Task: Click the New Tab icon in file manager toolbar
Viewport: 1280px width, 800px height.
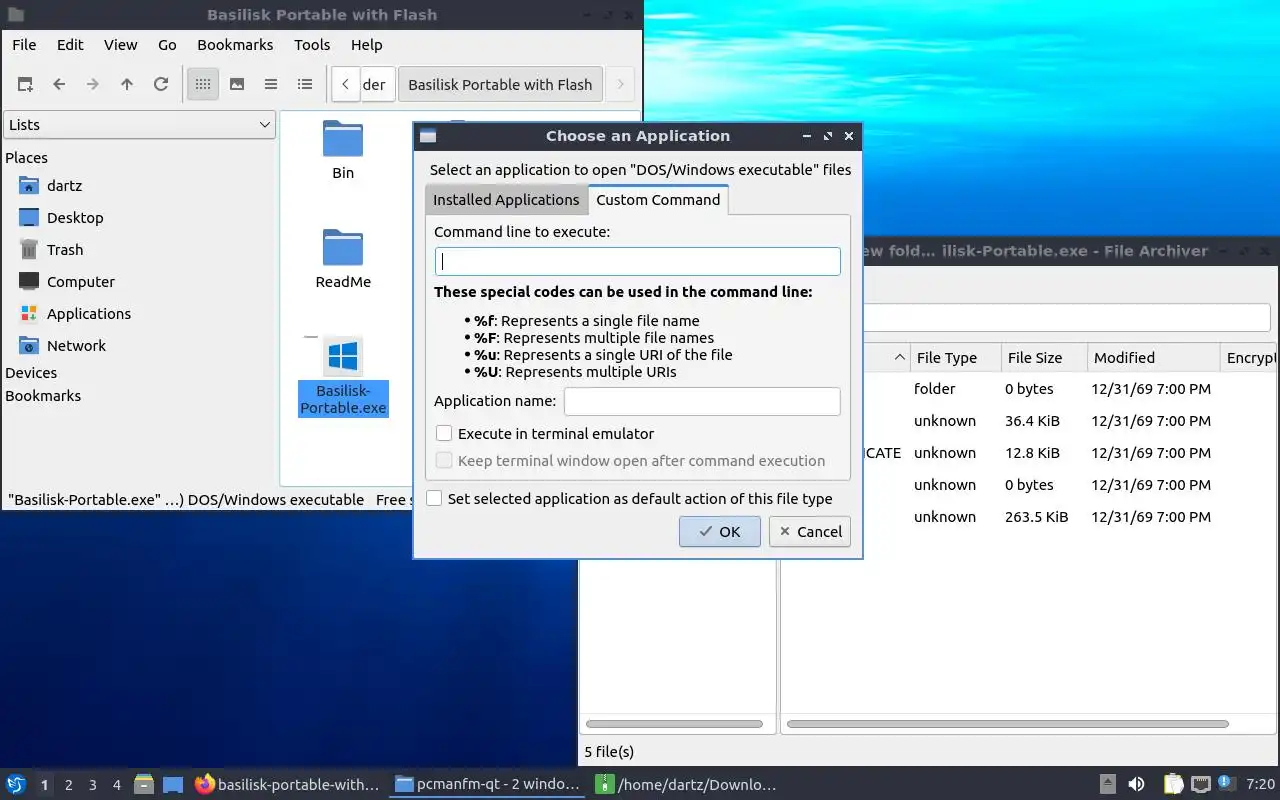Action: pos(25,85)
